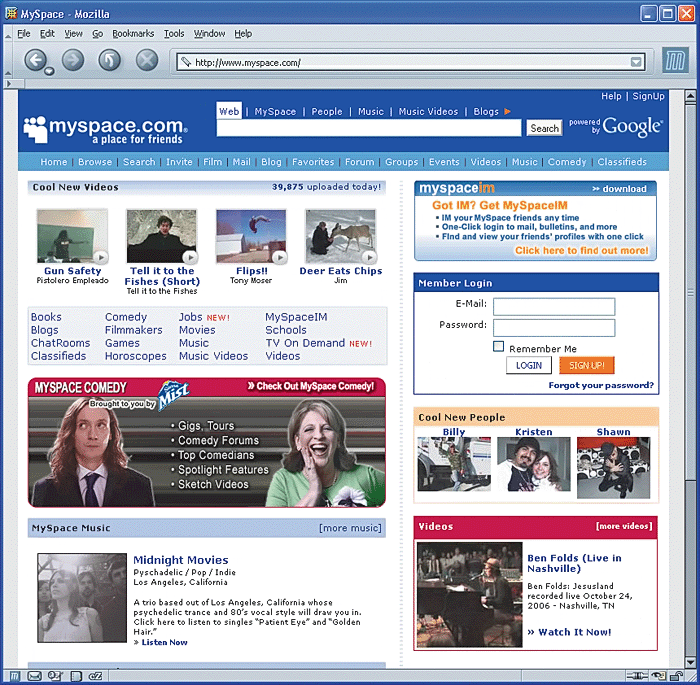Open the URL history dropdown arrow
700x685 pixels.
point(636,62)
